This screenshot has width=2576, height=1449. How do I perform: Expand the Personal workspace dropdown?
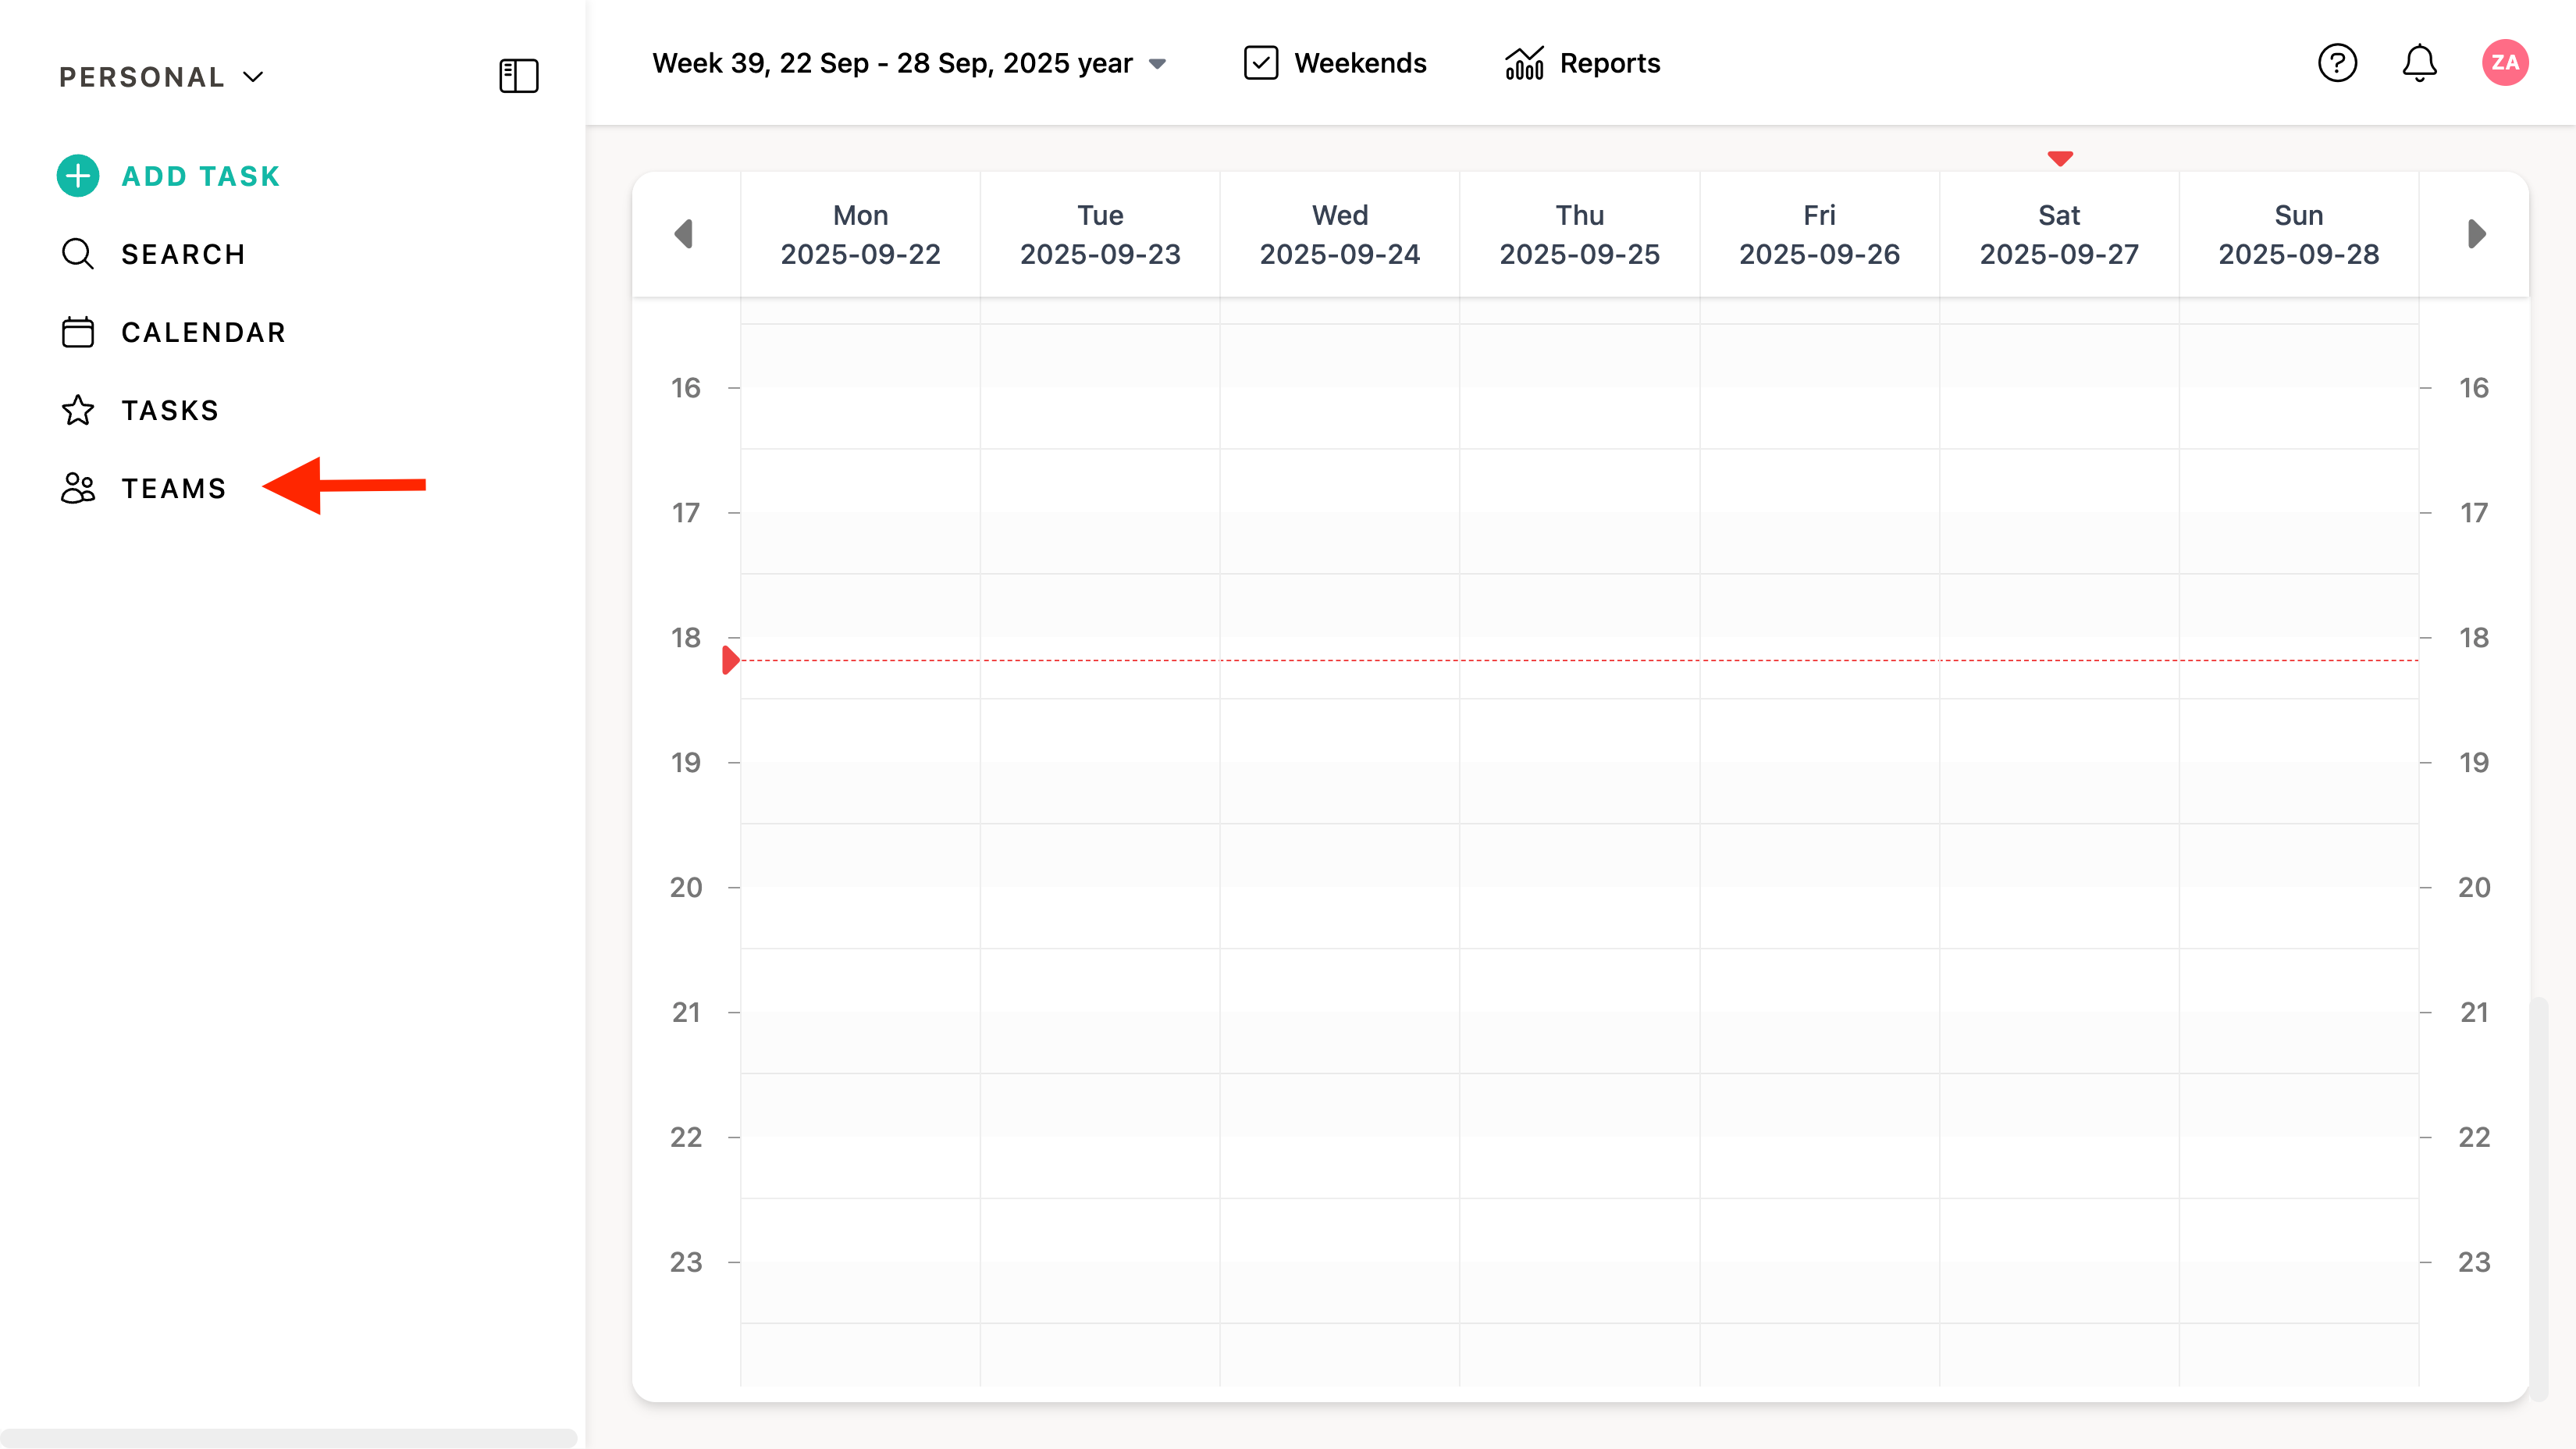pos(160,77)
